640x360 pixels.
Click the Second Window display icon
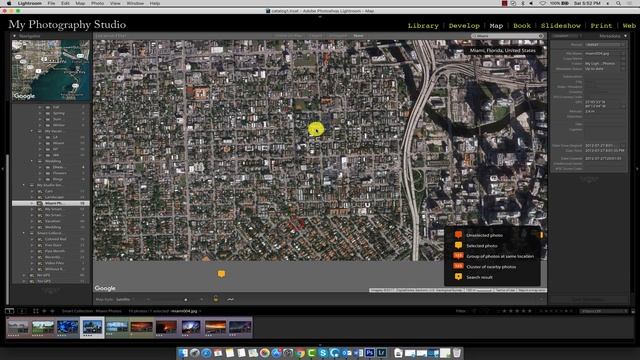[22, 311]
